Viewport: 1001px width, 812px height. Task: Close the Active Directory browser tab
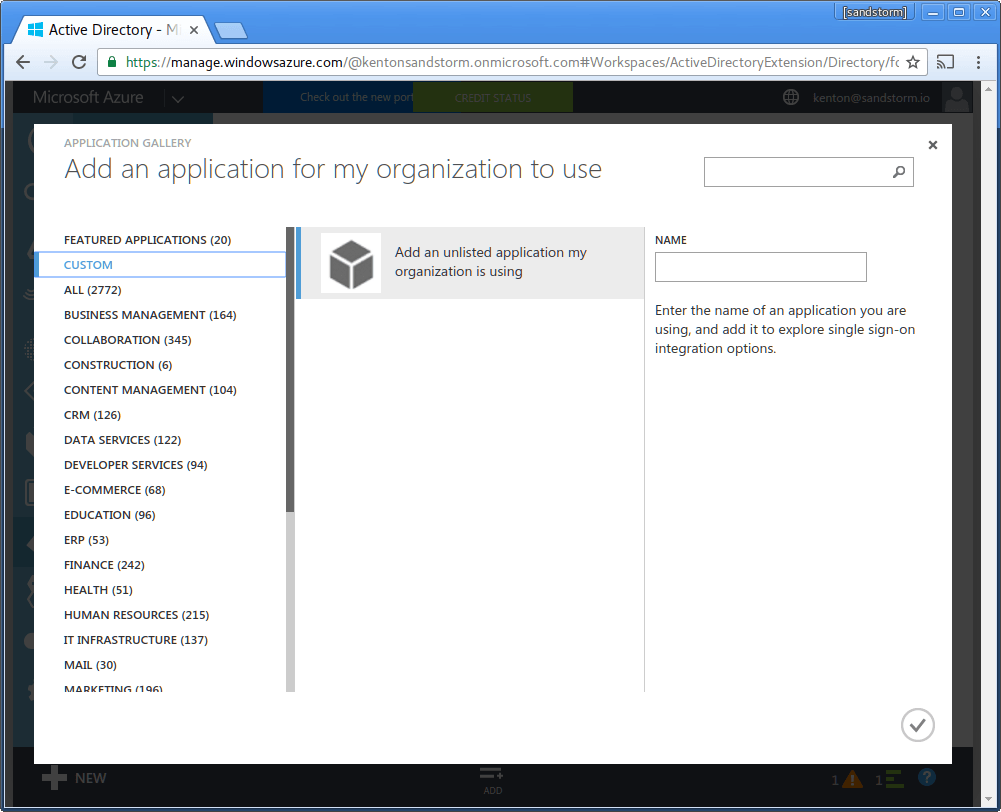(x=194, y=30)
